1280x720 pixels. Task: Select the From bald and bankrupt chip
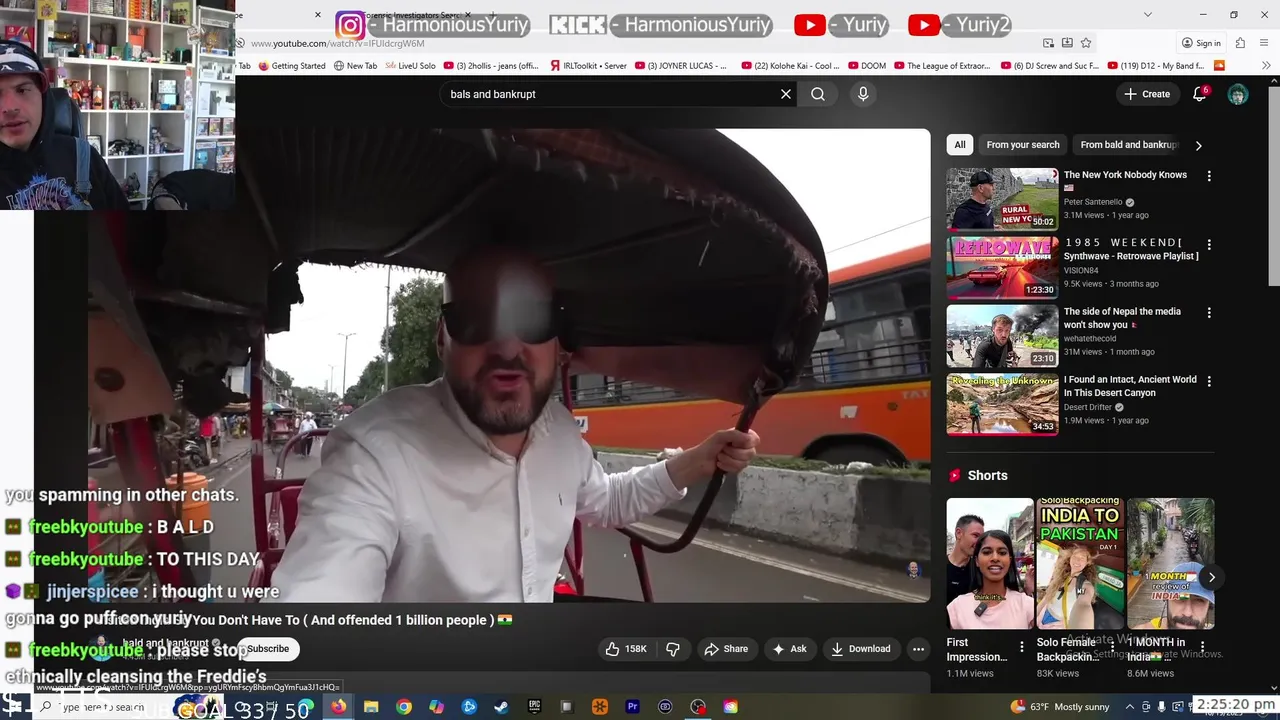(x=1128, y=145)
